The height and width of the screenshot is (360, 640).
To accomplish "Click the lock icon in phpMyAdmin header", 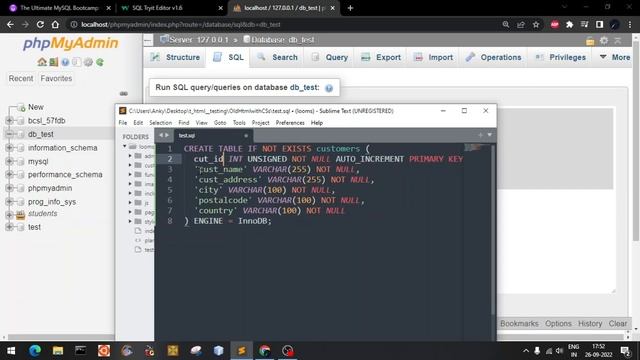I will point(590,40).
